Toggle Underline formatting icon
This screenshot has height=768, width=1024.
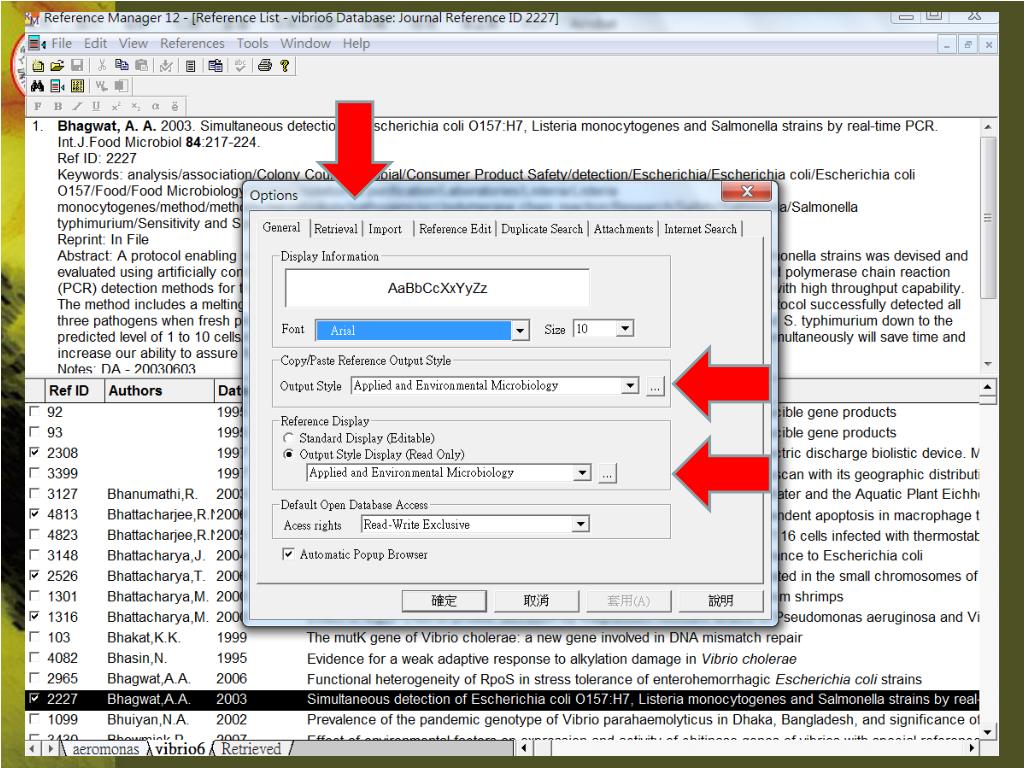[x=97, y=106]
